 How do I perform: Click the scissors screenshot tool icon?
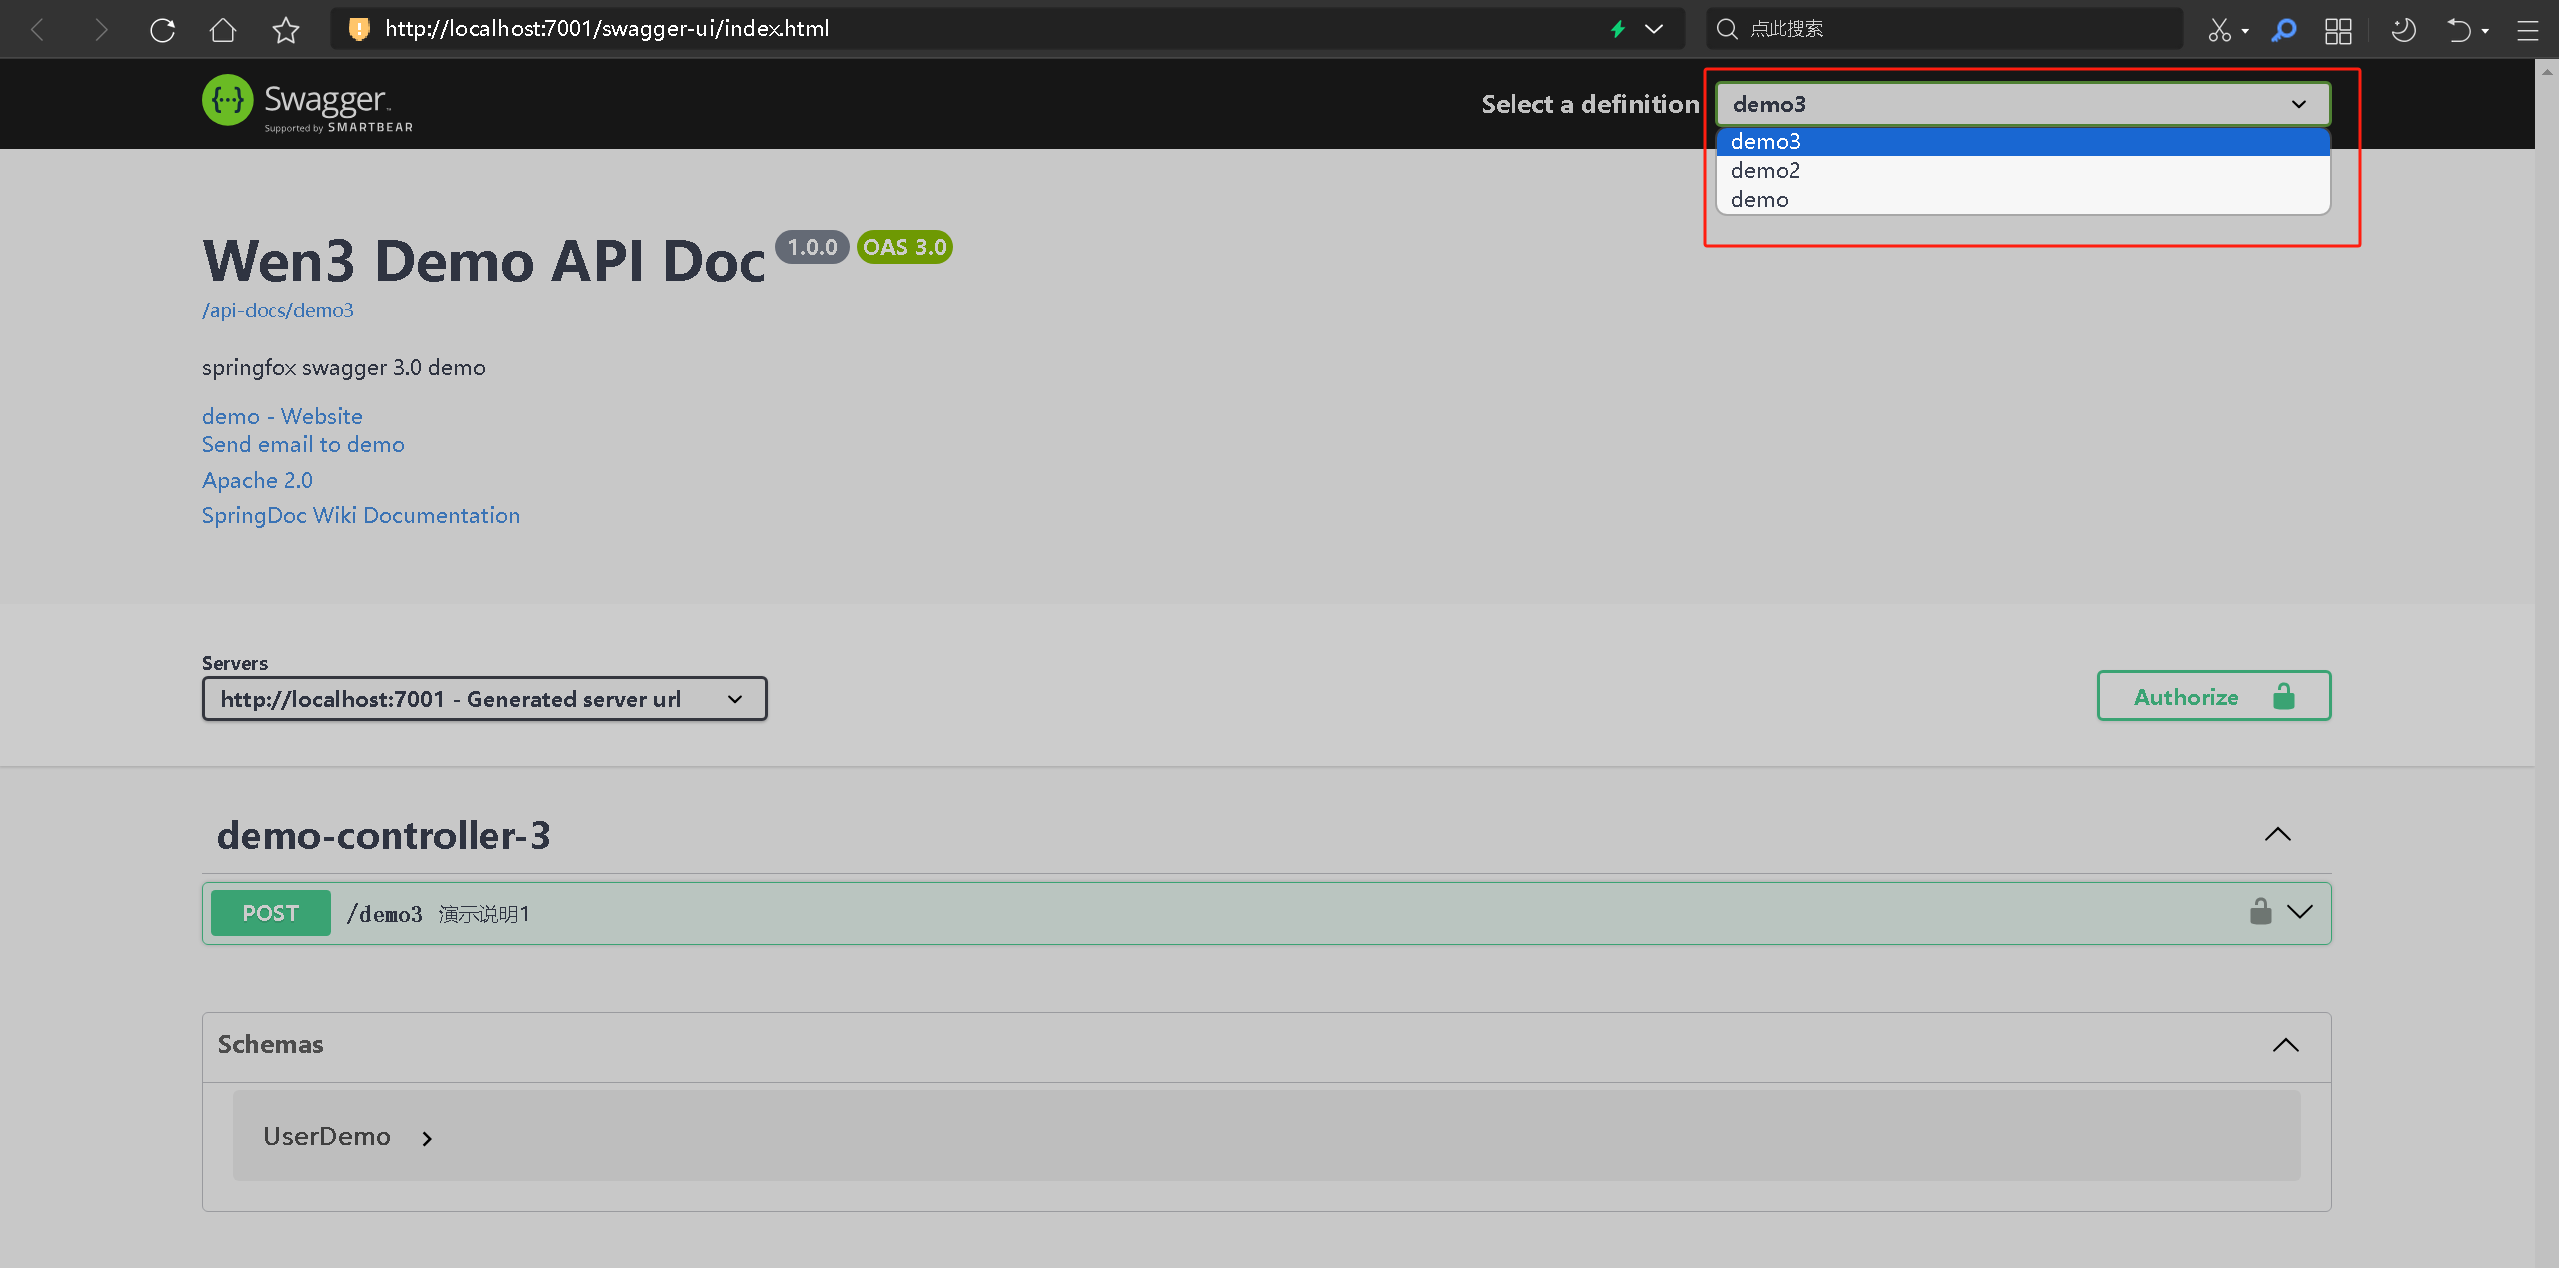pyautogui.click(x=2219, y=30)
